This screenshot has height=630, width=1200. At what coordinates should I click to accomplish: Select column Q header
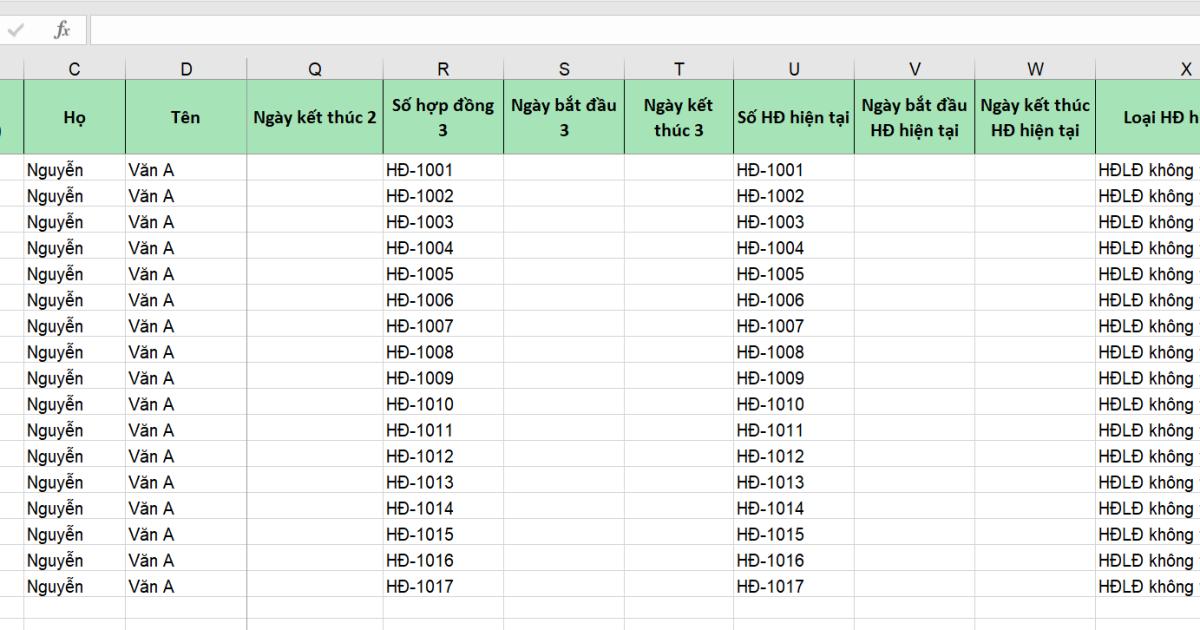[x=315, y=69]
